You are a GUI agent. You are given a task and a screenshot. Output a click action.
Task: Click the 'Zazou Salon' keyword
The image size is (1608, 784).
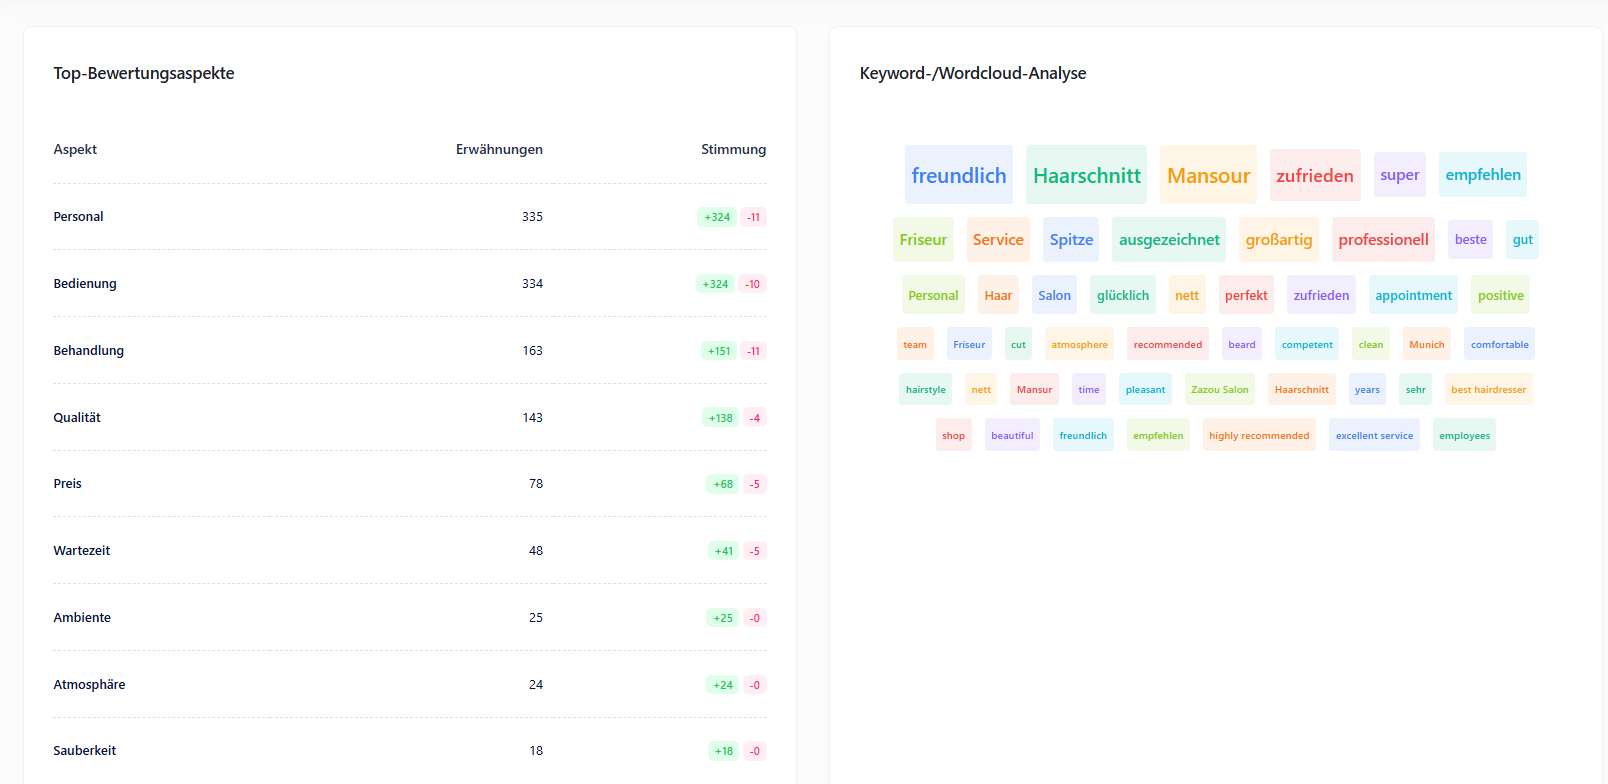coord(1219,390)
